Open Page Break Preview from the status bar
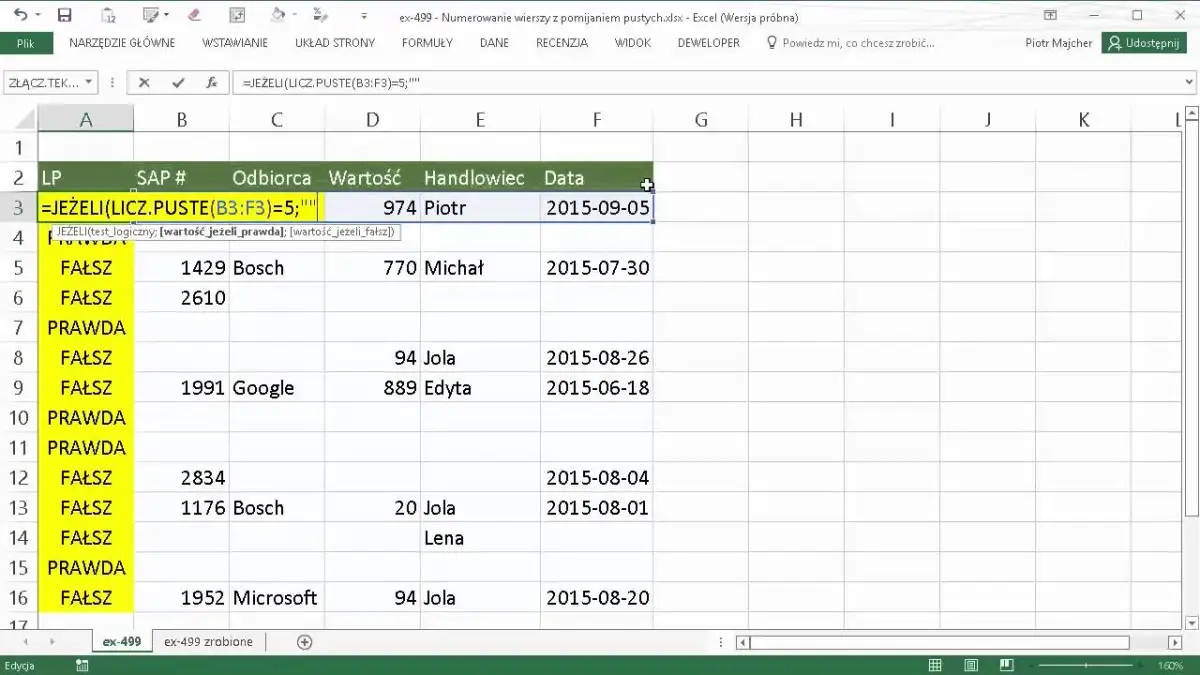This screenshot has width=1200, height=675. 1006,665
